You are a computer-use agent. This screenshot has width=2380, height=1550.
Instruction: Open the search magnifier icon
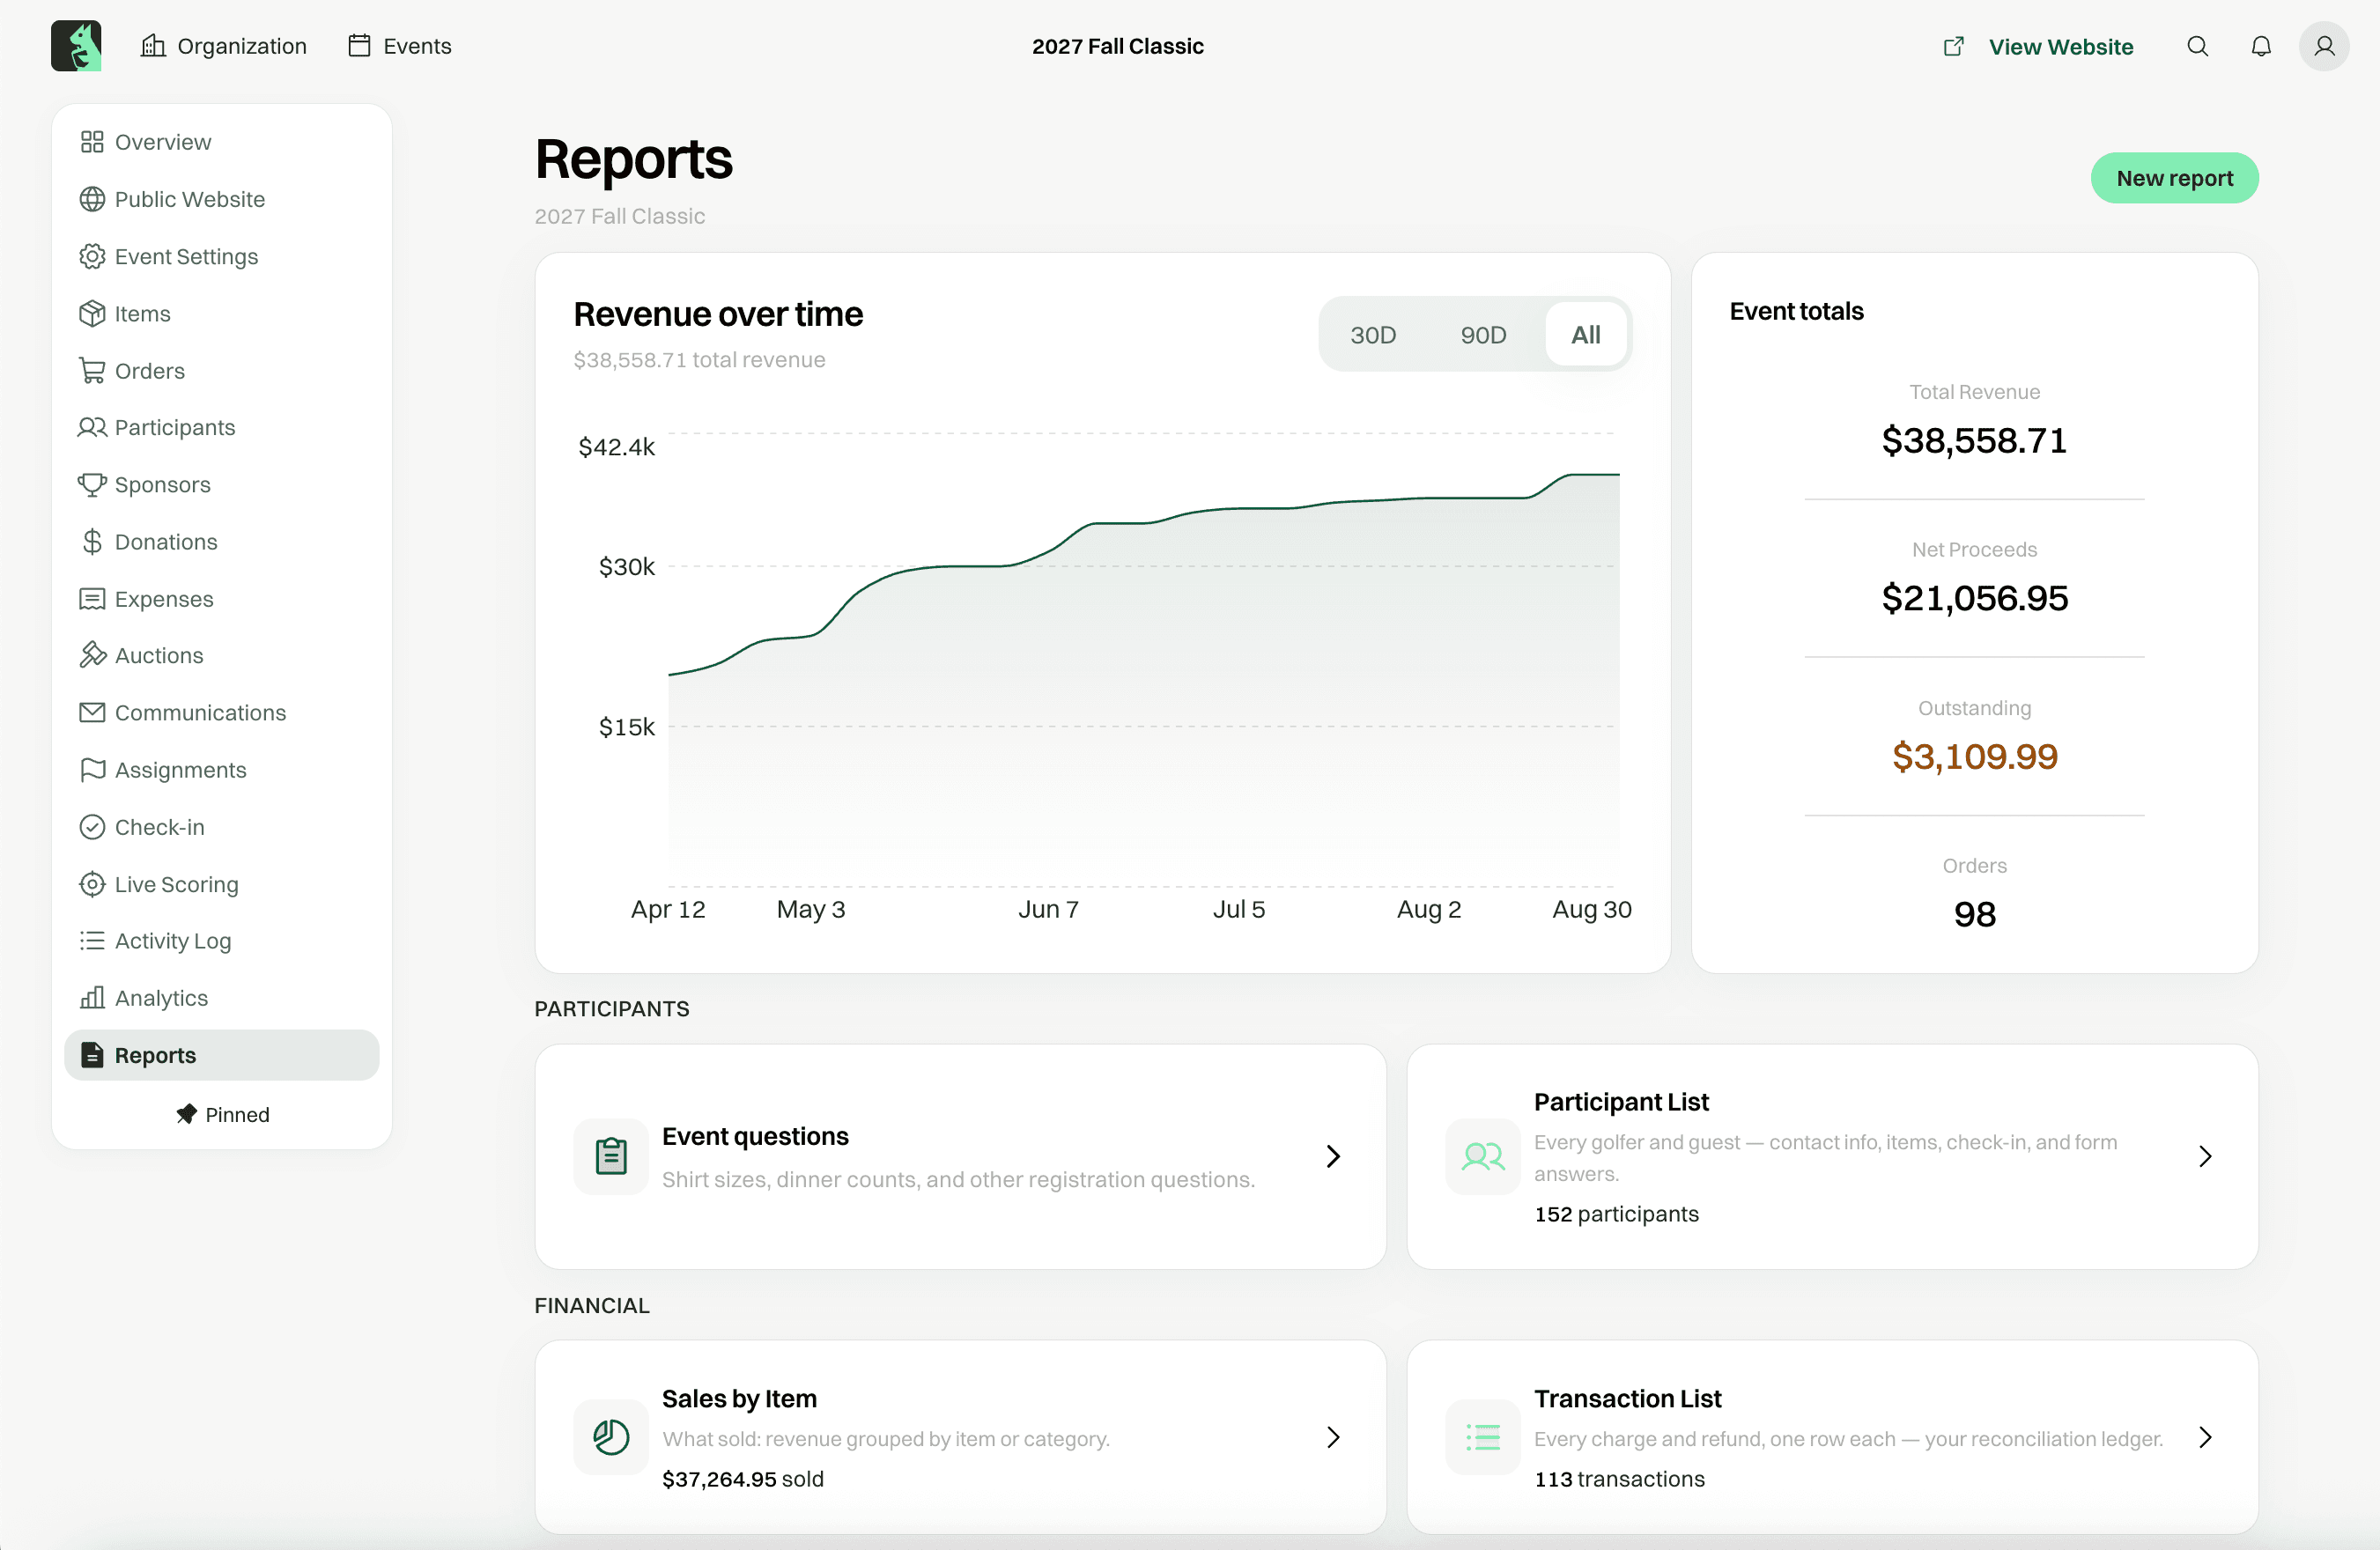2197,46
